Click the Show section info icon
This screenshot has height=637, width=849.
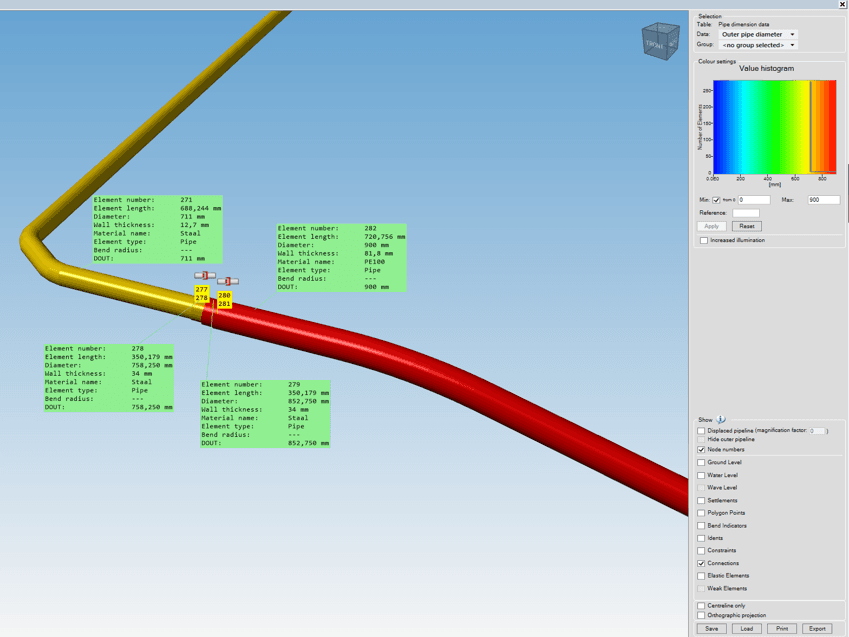(x=721, y=420)
